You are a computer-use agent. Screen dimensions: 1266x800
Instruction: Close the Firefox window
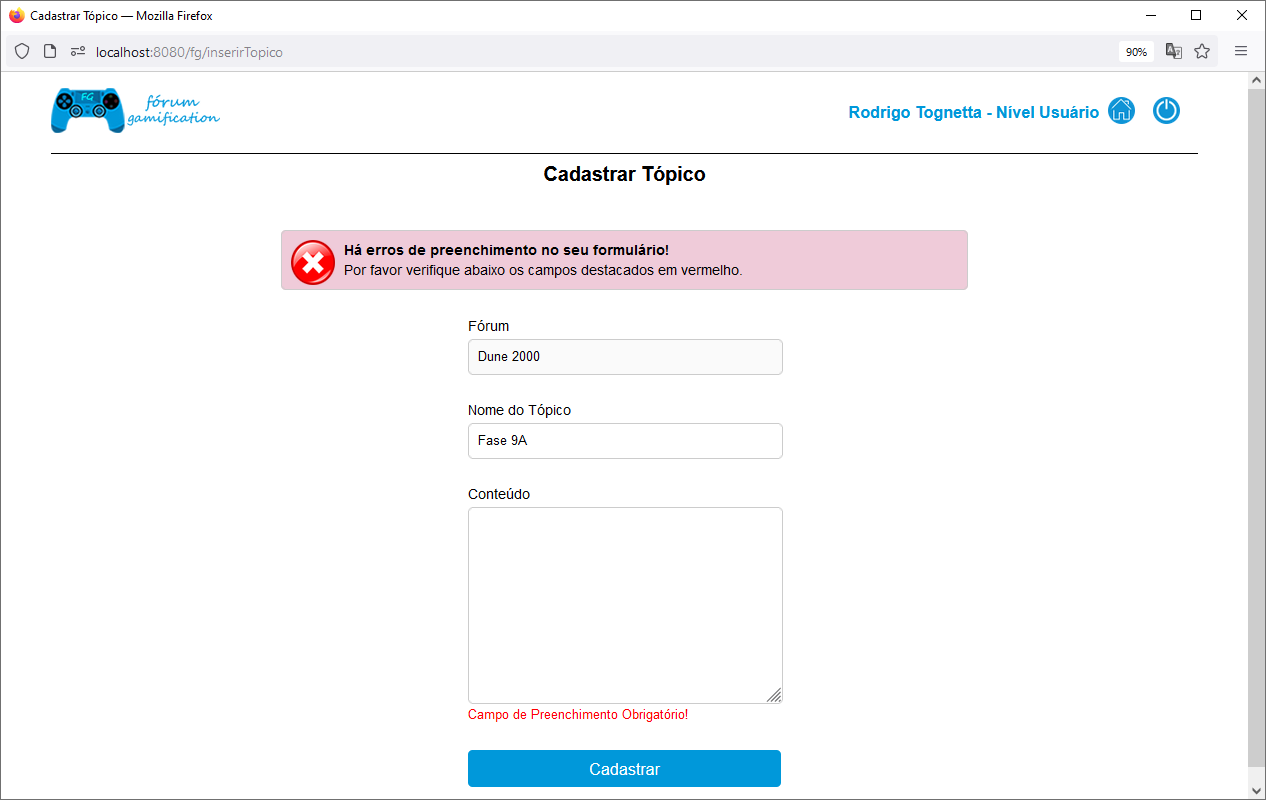pyautogui.click(x=1242, y=16)
